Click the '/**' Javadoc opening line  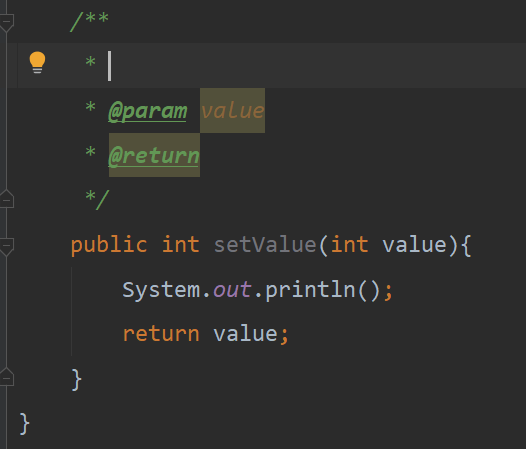coord(89,21)
